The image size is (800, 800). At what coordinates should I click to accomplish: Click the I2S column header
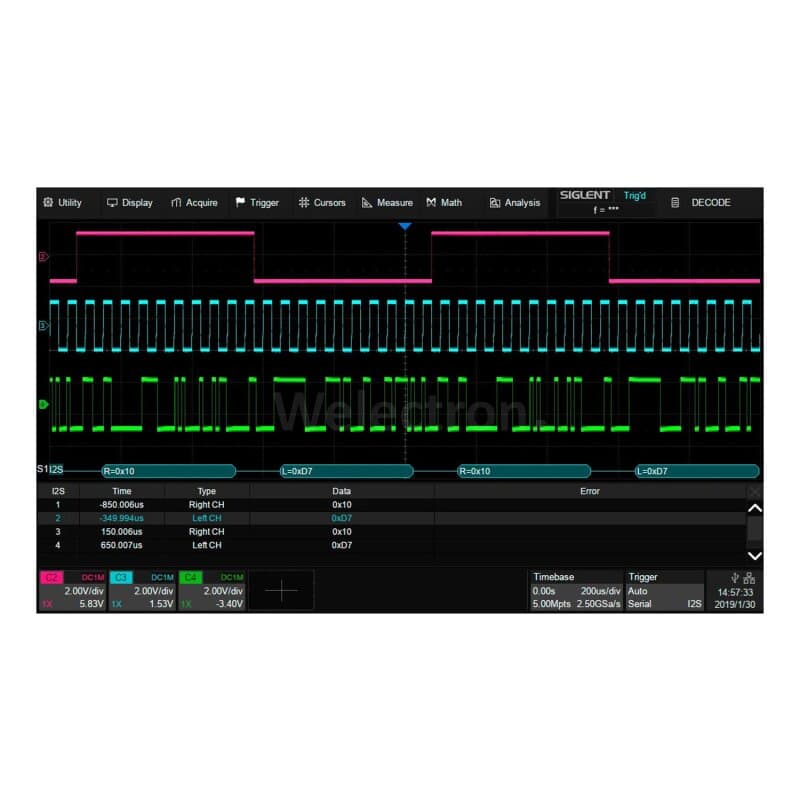58,491
